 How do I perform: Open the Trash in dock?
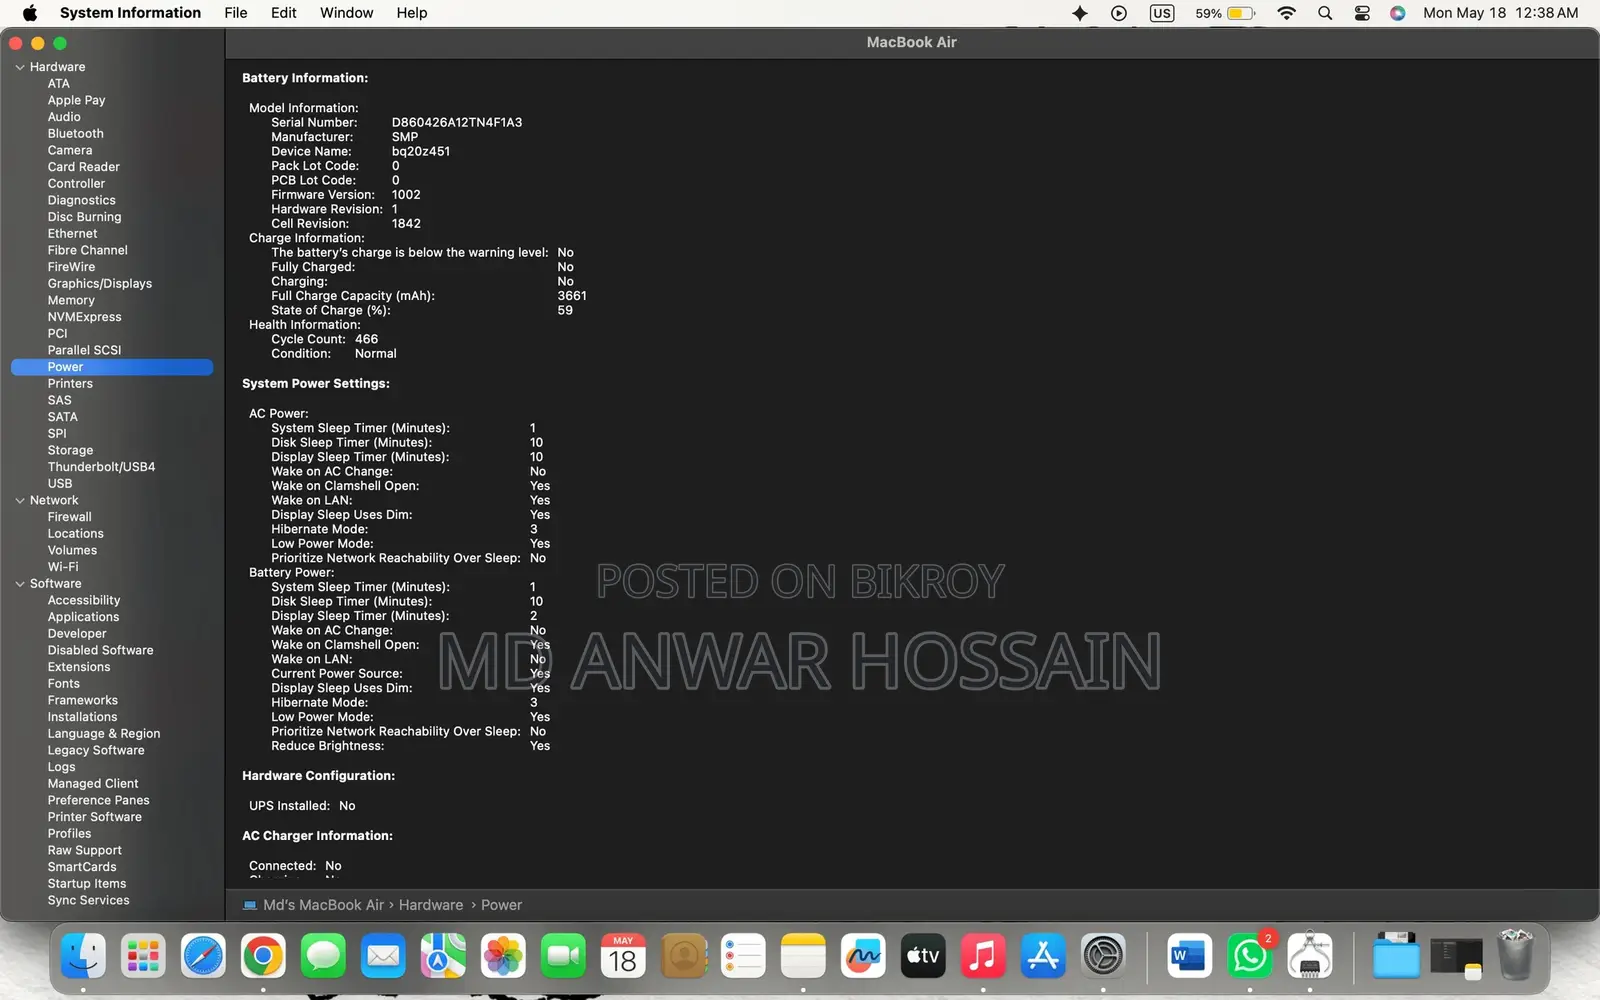point(1516,955)
